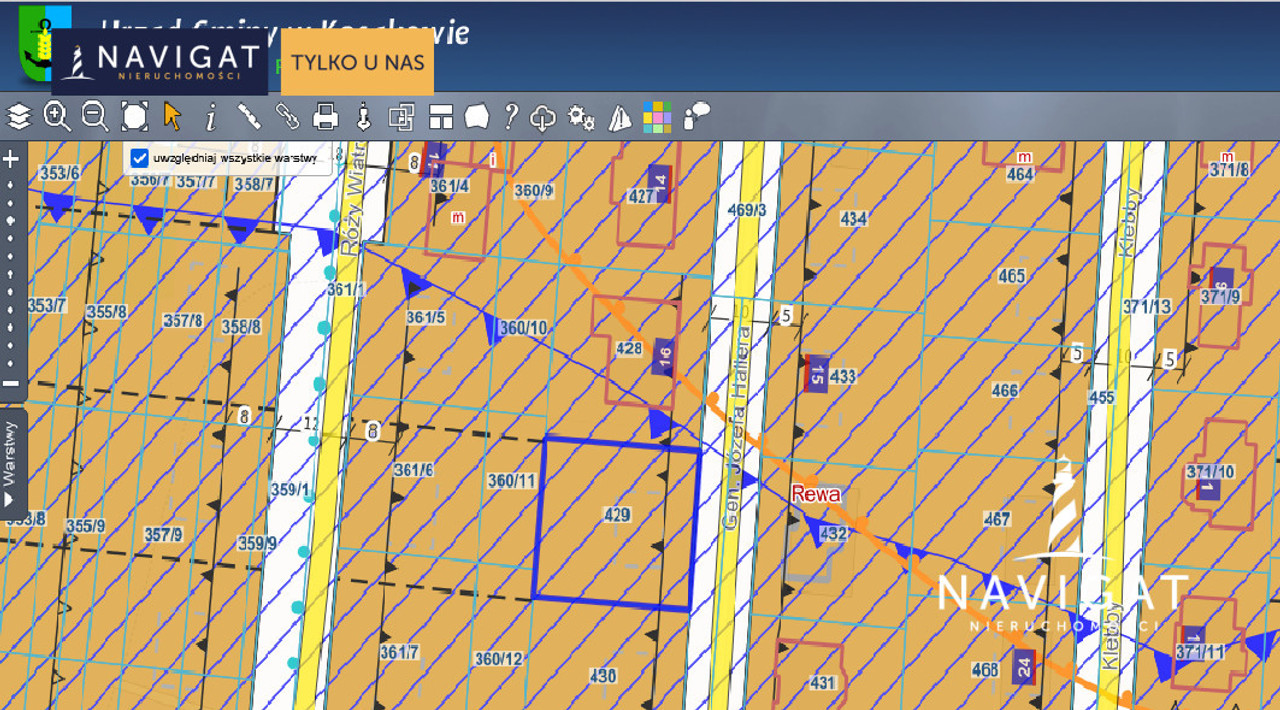Open the Print map tool
Image resolution: width=1280 pixels, height=710 pixels.
[x=324, y=117]
